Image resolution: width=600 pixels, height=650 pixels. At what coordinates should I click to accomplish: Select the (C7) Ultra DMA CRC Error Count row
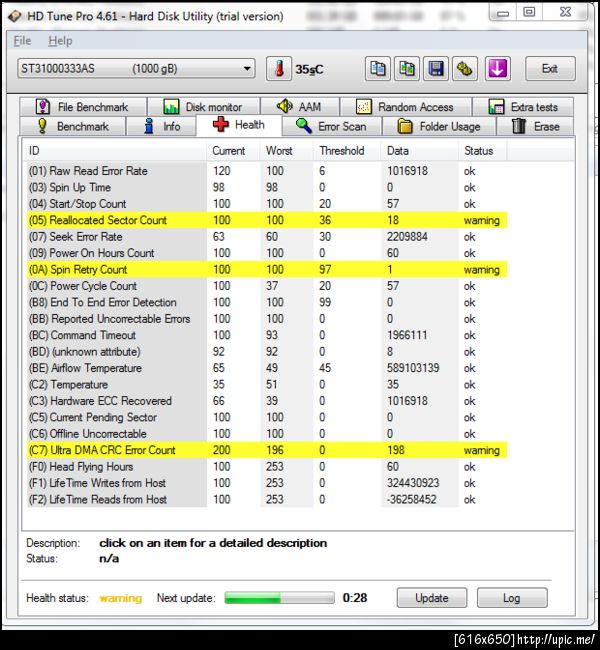point(267,450)
